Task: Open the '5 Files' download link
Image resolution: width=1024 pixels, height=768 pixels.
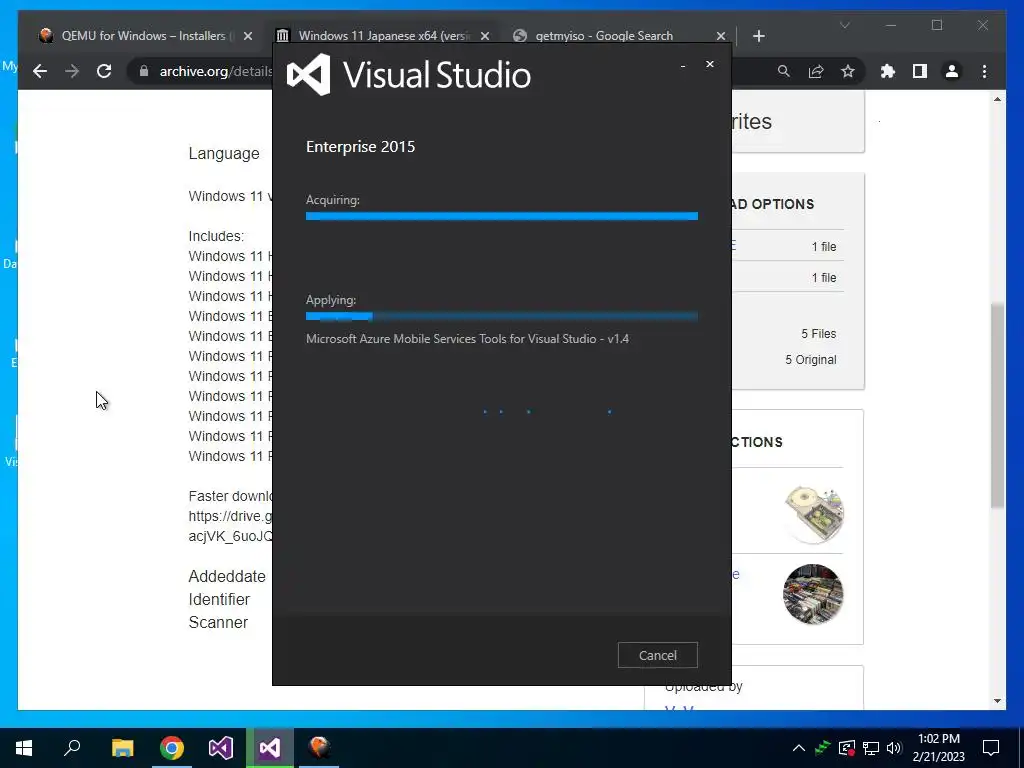Action: click(818, 334)
